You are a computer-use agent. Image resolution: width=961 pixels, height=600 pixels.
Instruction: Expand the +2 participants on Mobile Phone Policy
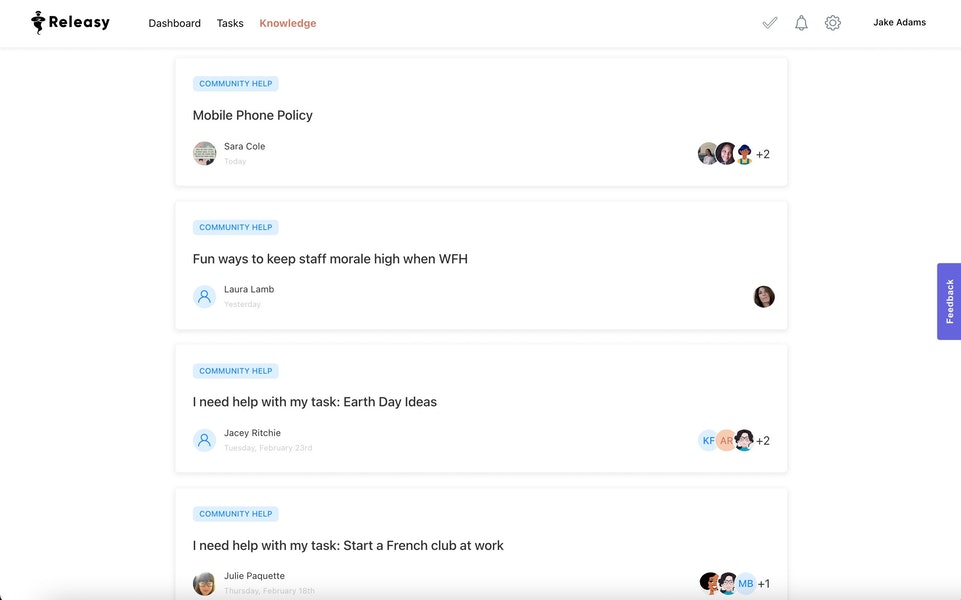tap(763, 153)
